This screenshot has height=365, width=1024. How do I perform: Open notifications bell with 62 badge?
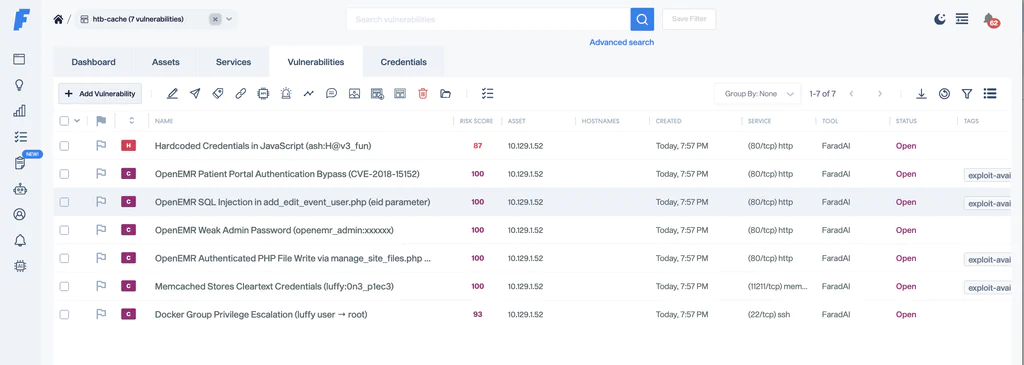pos(990,20)
